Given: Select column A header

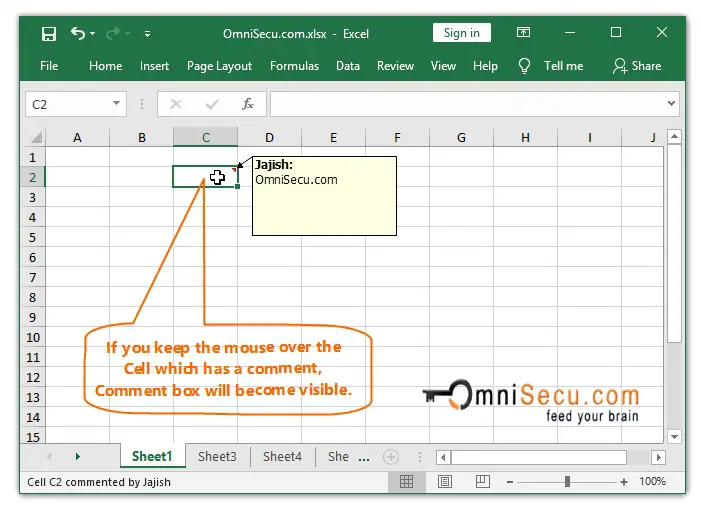Looking at the screenshot, I should pos(77,137).
